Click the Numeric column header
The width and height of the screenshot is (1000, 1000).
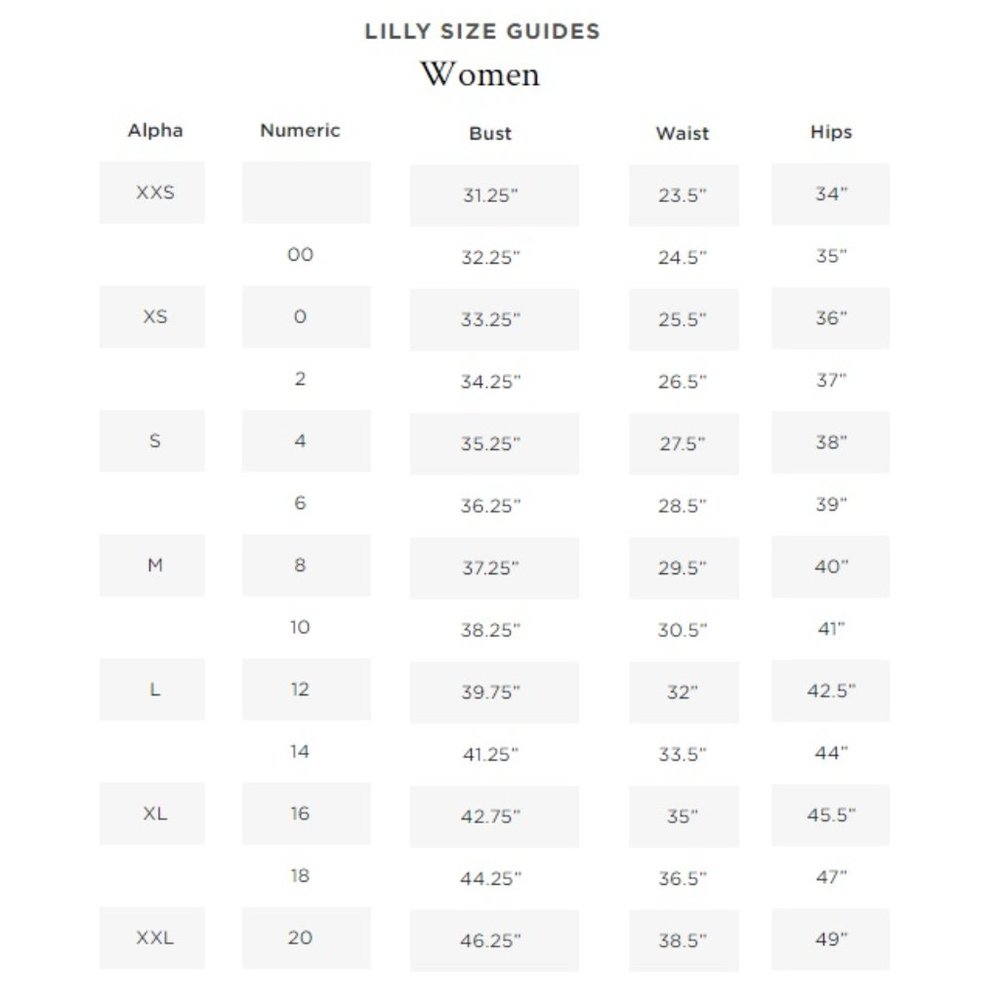point(300,130)
